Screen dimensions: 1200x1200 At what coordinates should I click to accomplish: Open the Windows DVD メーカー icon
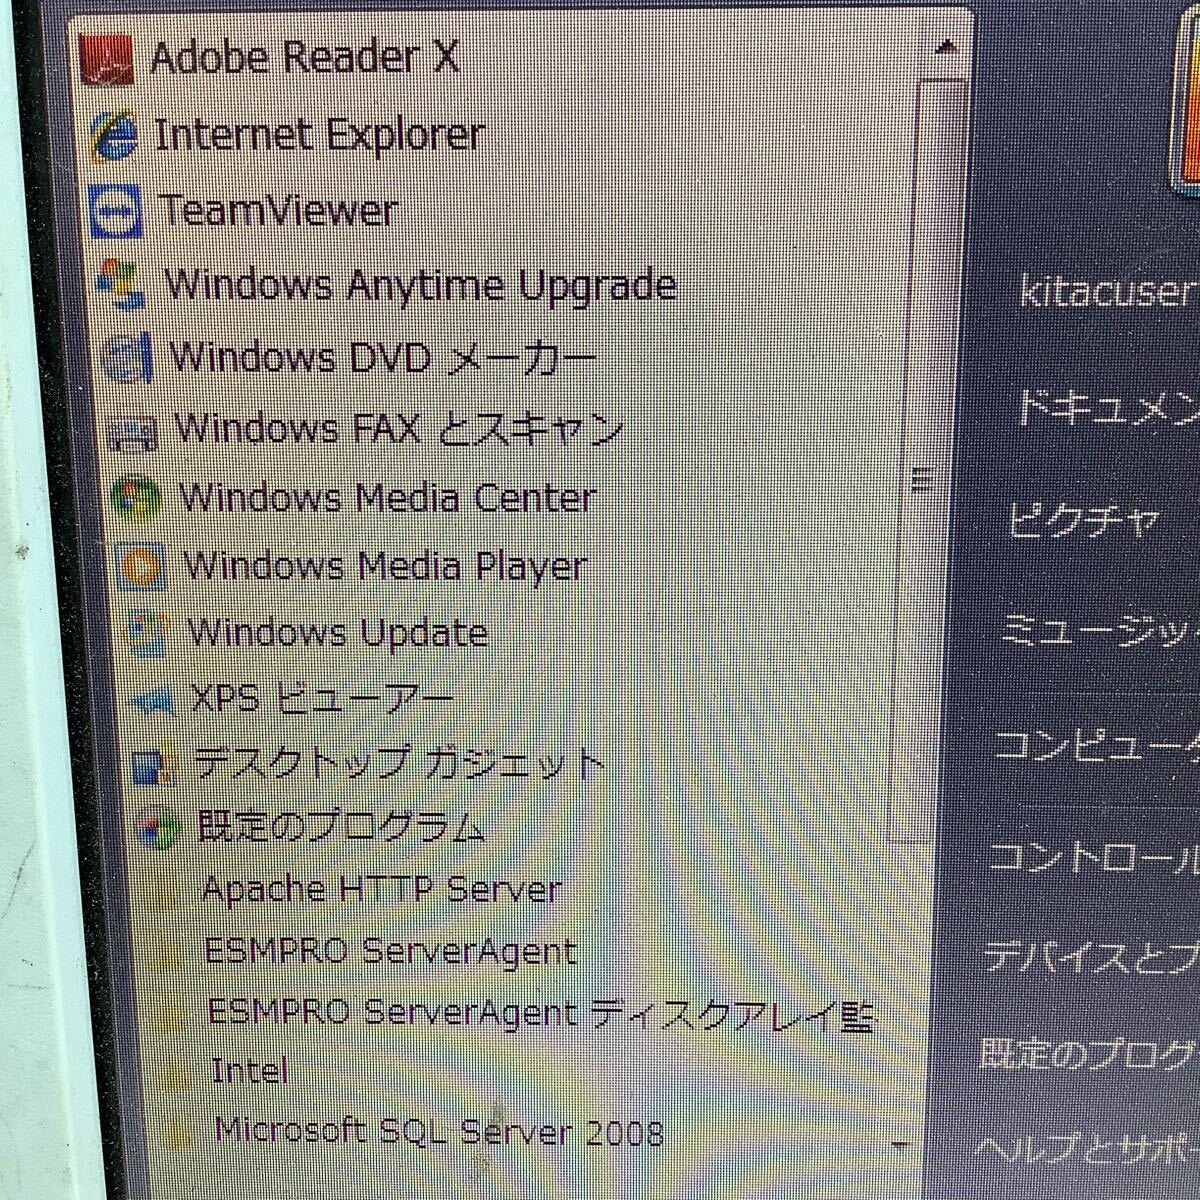click(128, 357)
